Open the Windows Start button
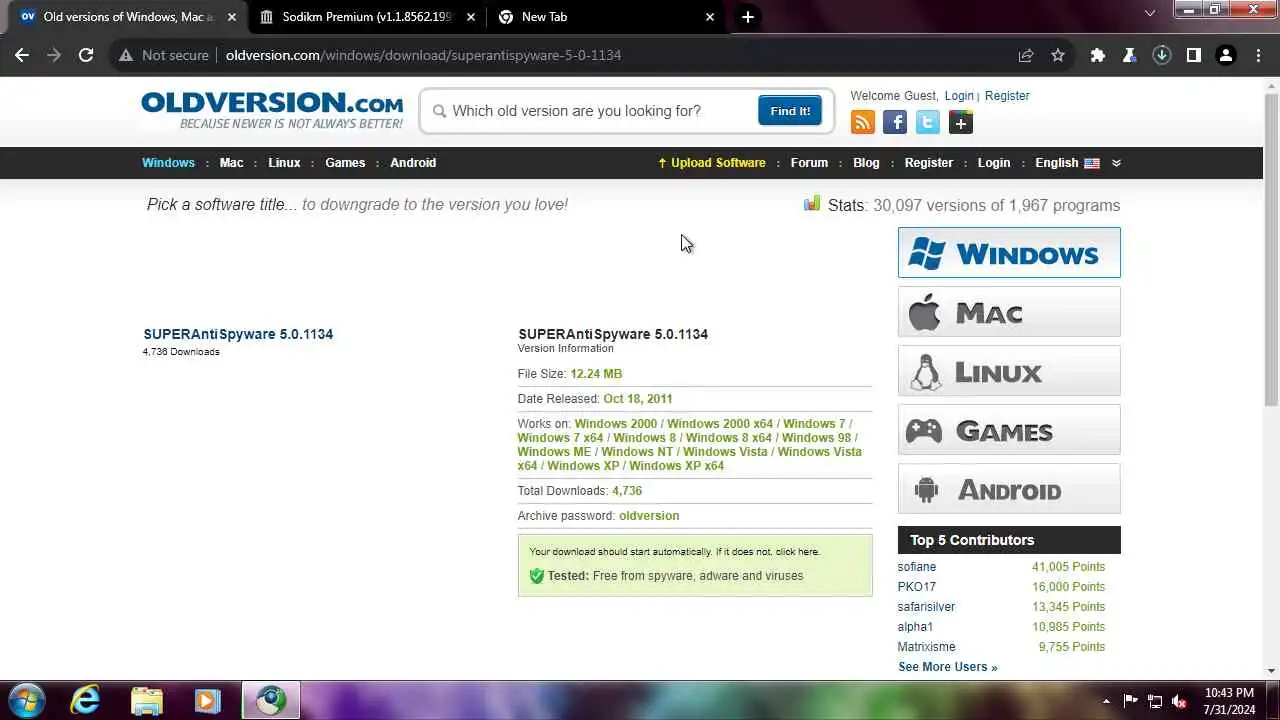Image resolution: width=1280 pixels, height=720 pixels. click(26, 700)
